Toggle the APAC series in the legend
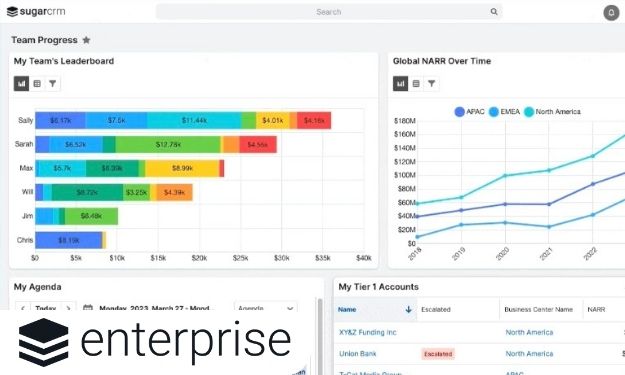 [469, 112]
